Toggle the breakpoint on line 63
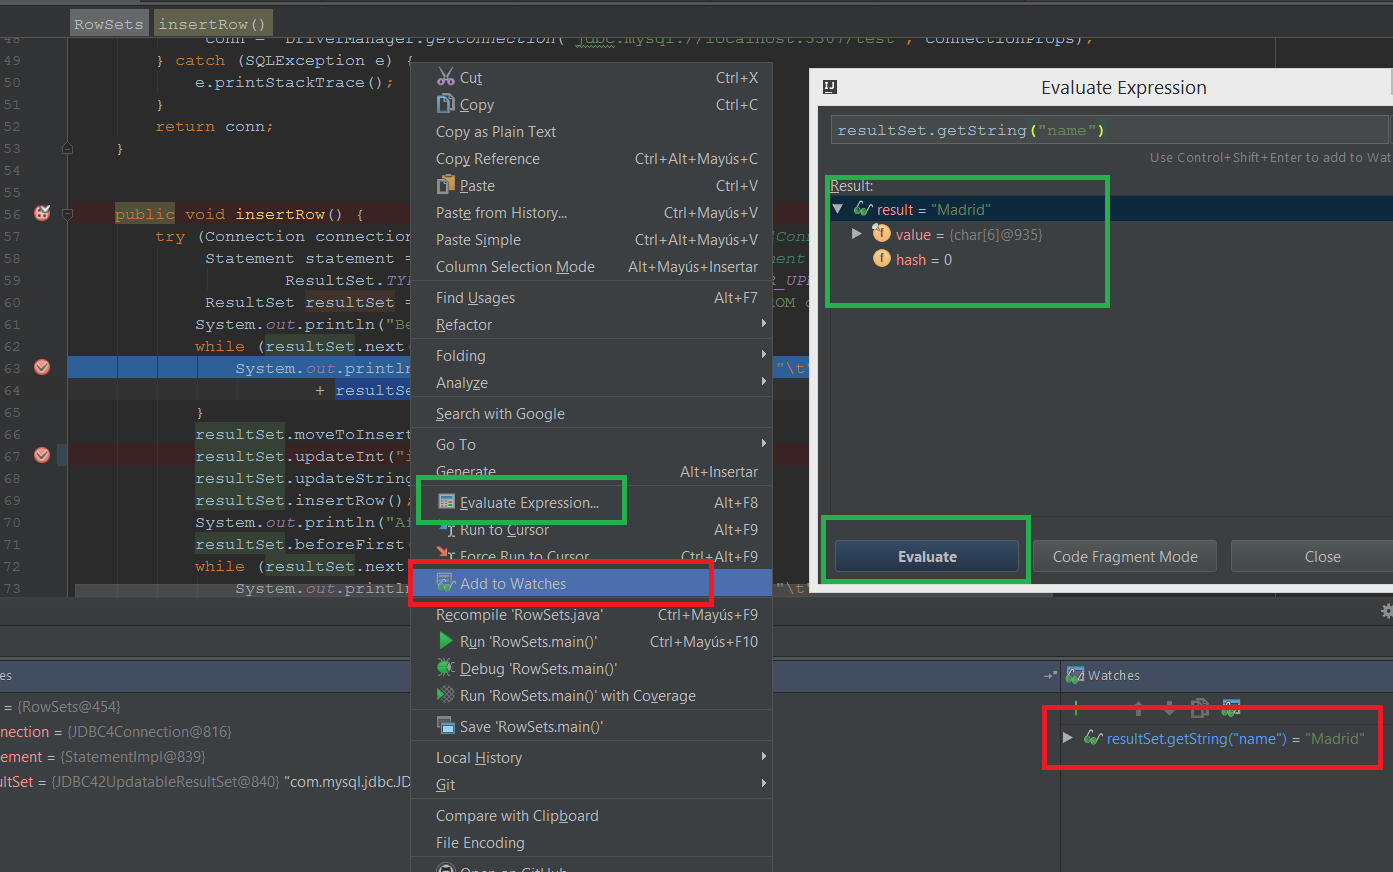 coord(42,367)
